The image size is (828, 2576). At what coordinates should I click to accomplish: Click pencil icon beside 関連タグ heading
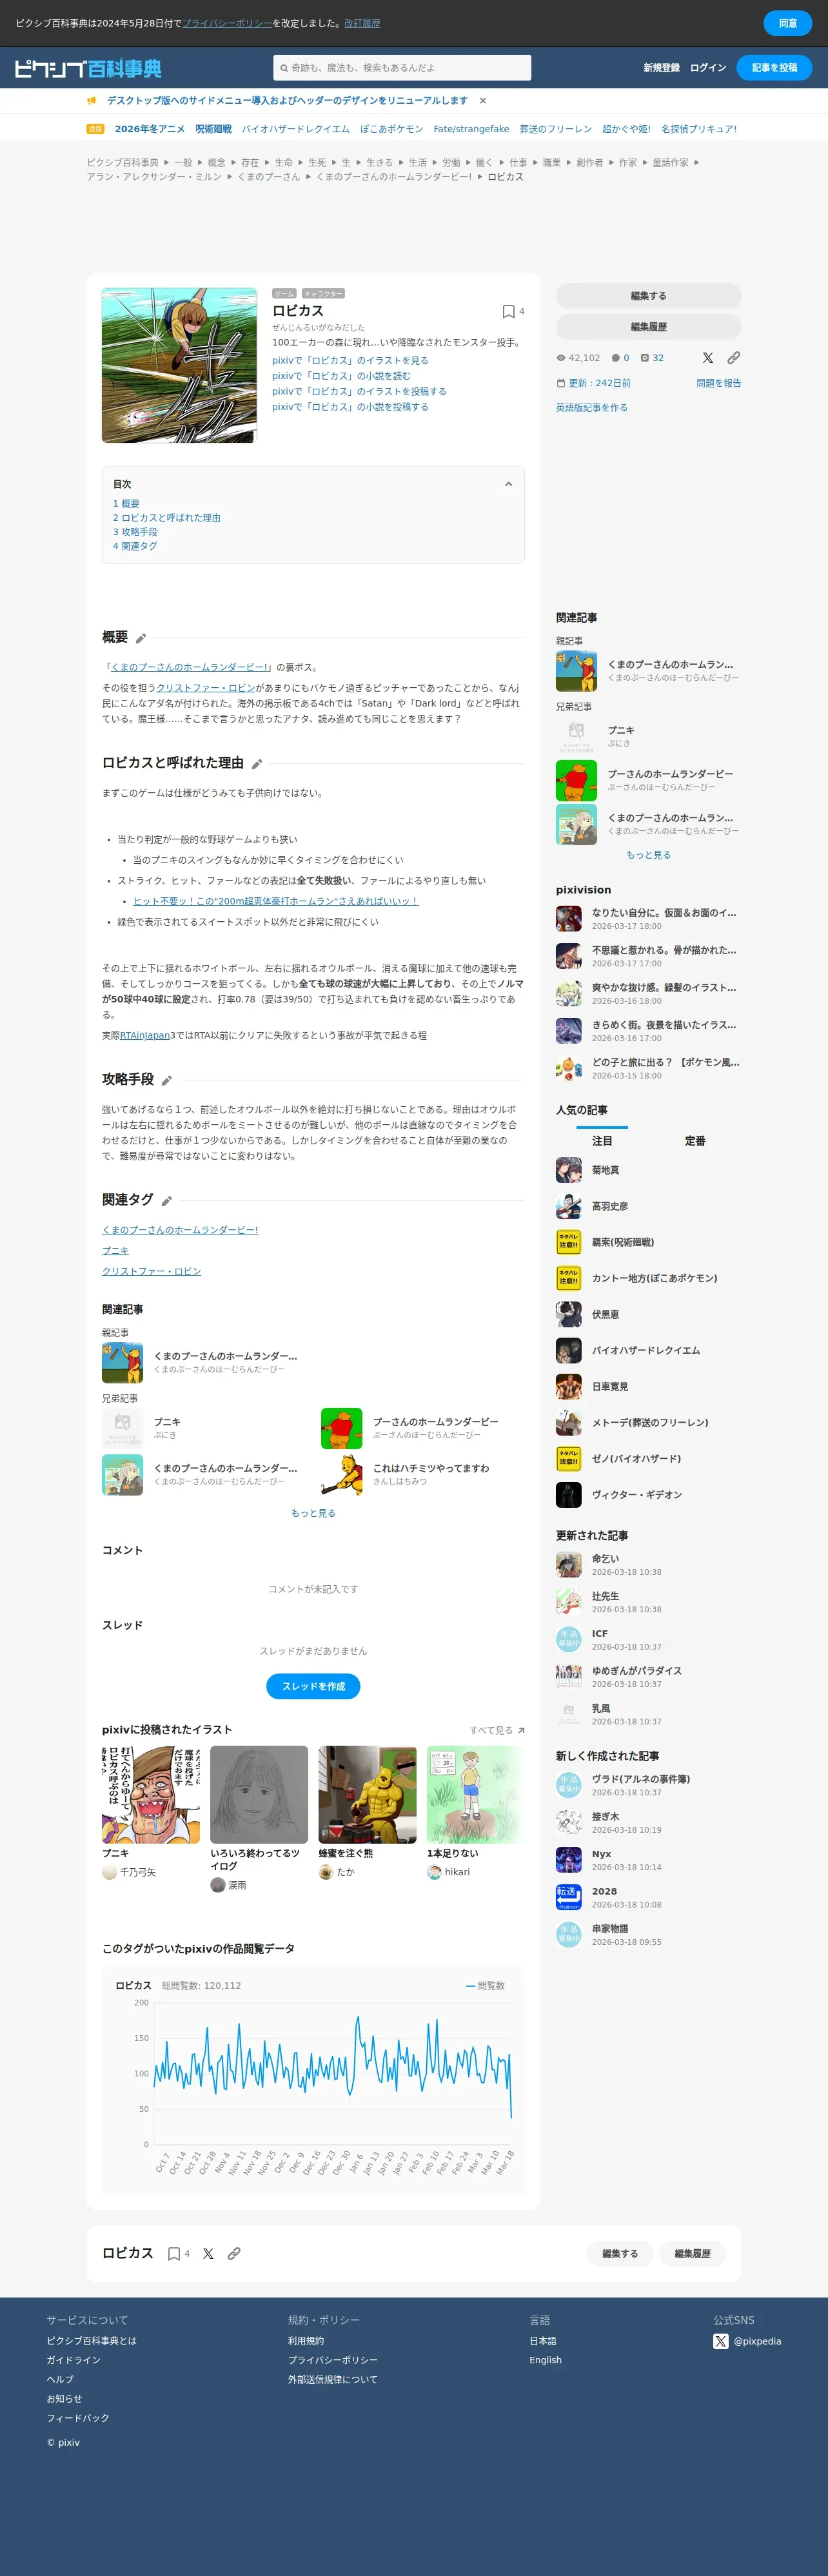(167, 1201)
